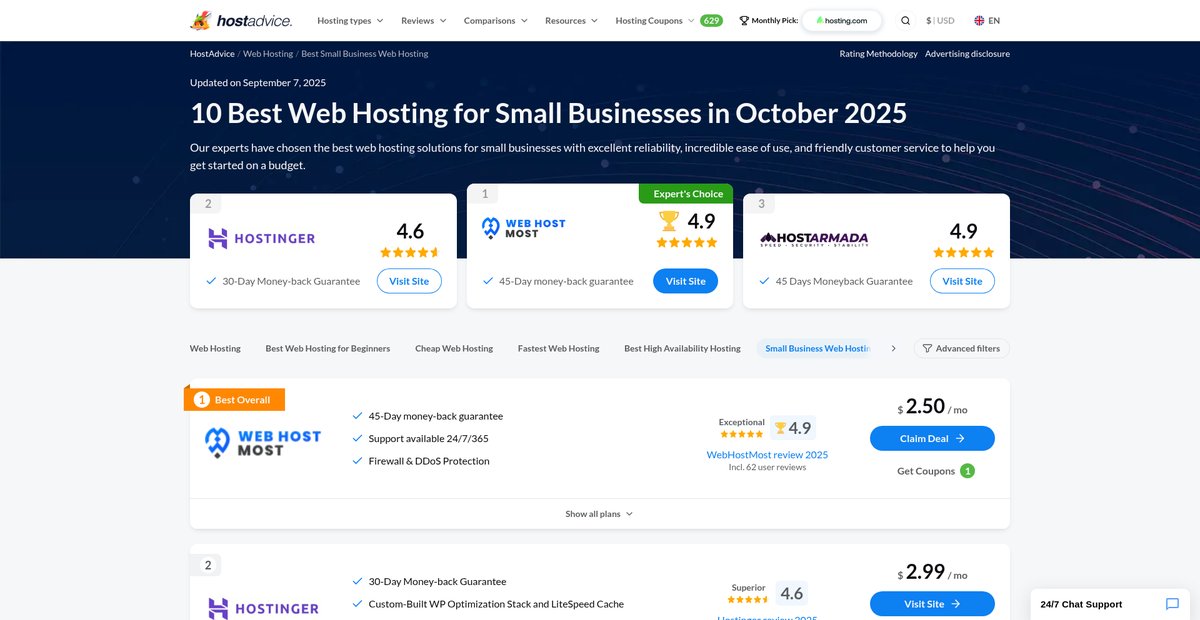Expand the Comparisons menu
Image resolution: width=1200 pixels, height=620 pixels.
[496, 20]
